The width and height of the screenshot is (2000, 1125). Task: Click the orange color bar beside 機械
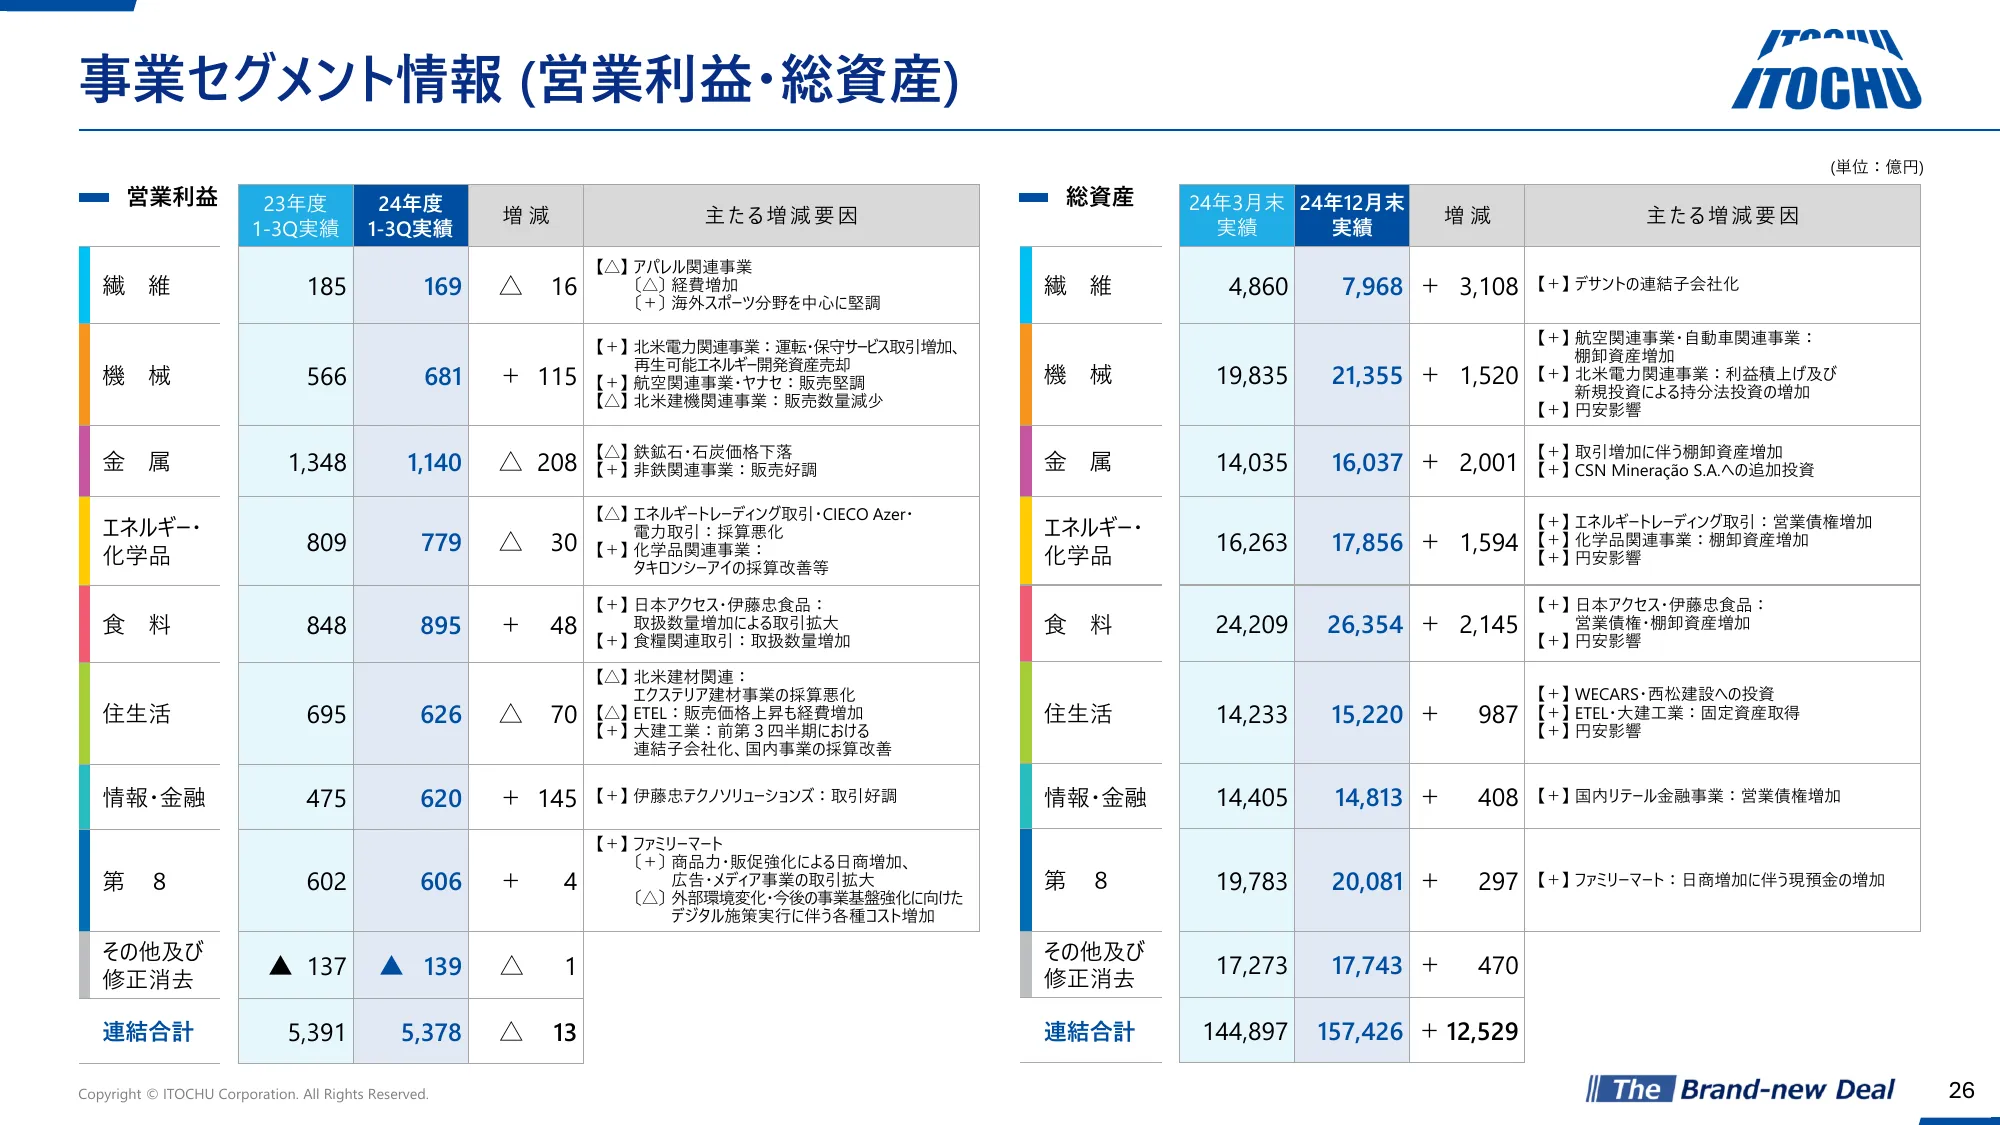[85, 375]
